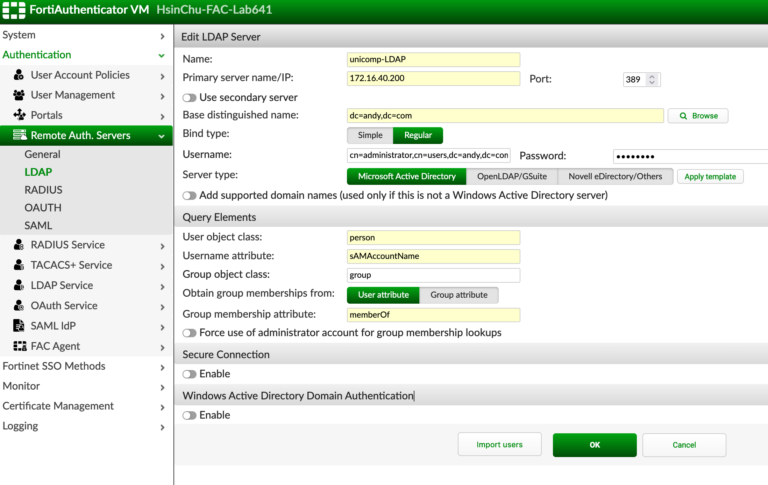The height and width of the screenshot is (485, 768).
Task: Open the LDAP submenu item
Action: pyautogui.click(x=38, y=172)
